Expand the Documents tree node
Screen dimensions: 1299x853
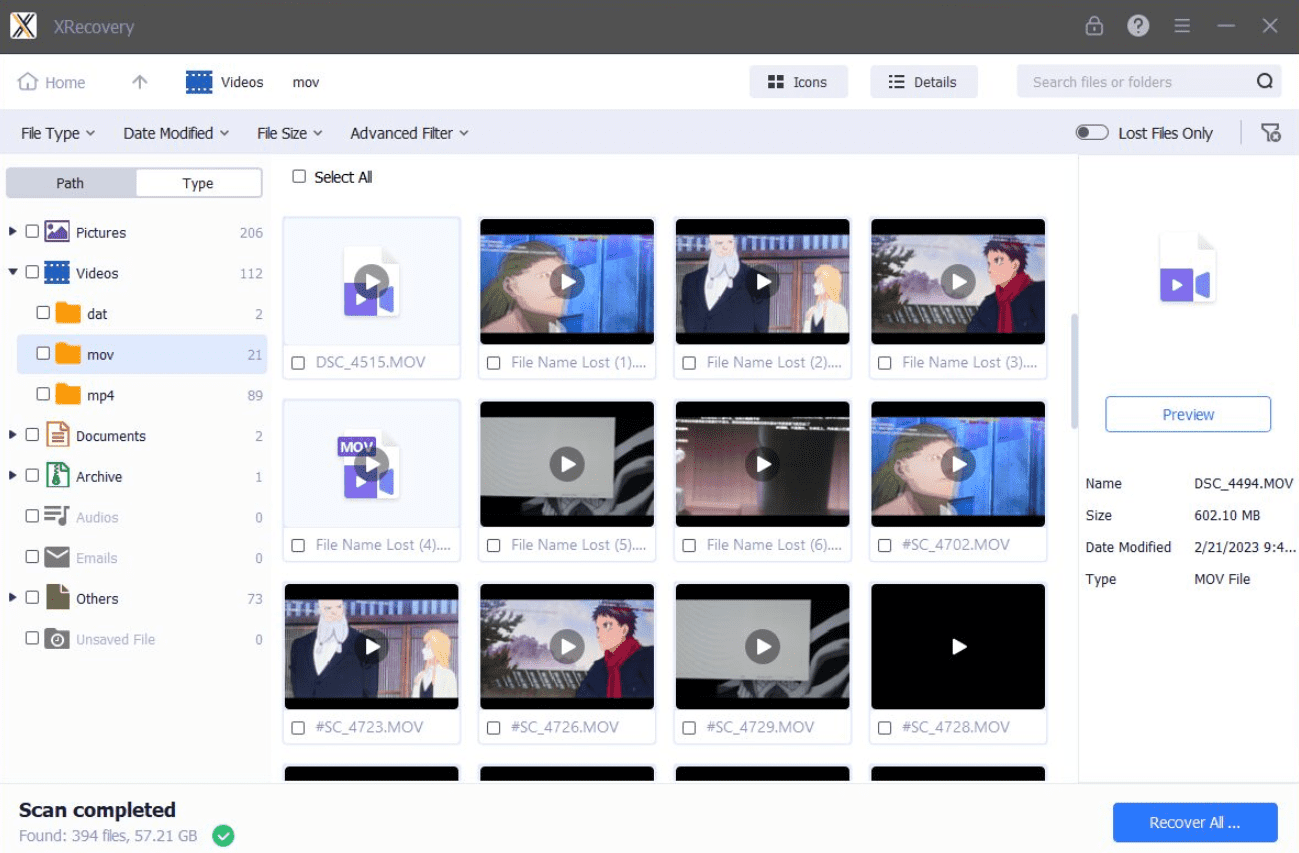click(x=12, y=434)
